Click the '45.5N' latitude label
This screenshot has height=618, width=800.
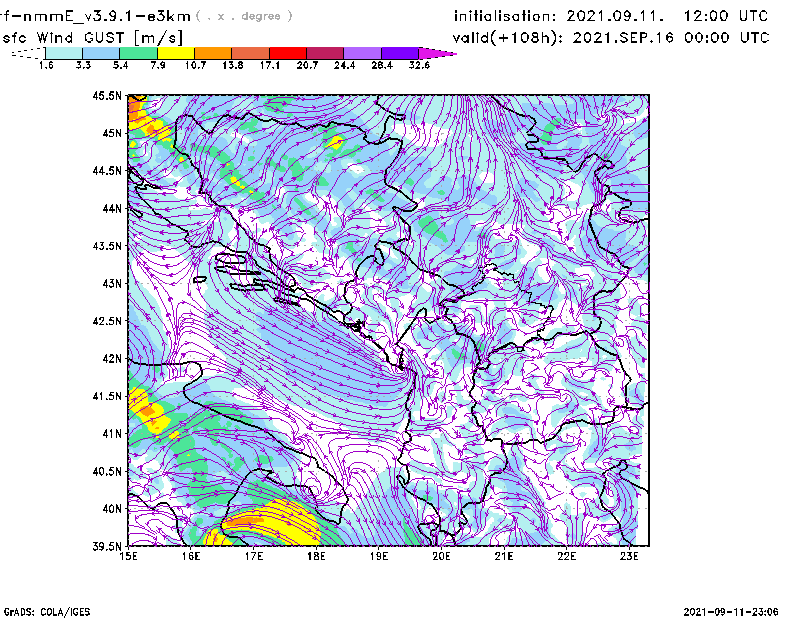coord(107,95)
